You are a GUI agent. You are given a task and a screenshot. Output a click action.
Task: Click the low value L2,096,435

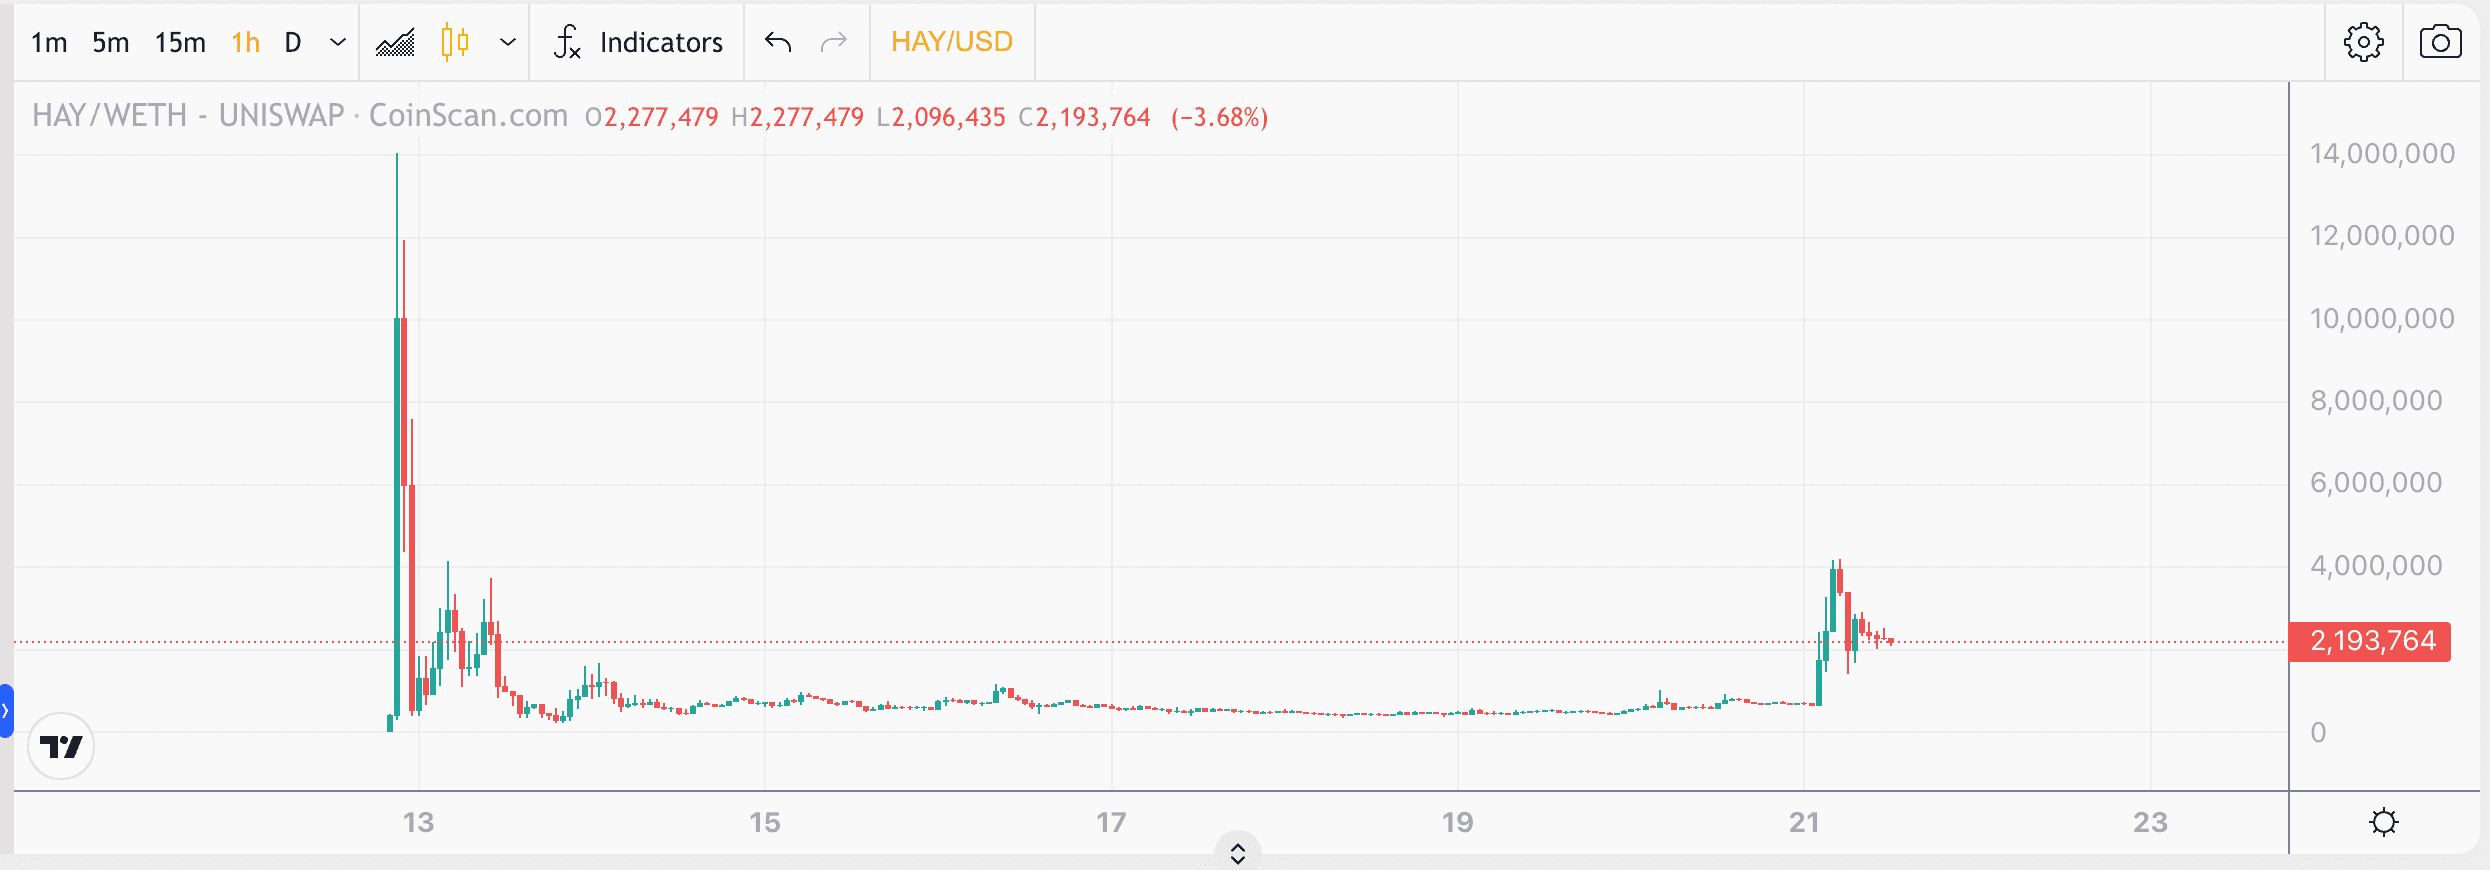tap(941, 117)
